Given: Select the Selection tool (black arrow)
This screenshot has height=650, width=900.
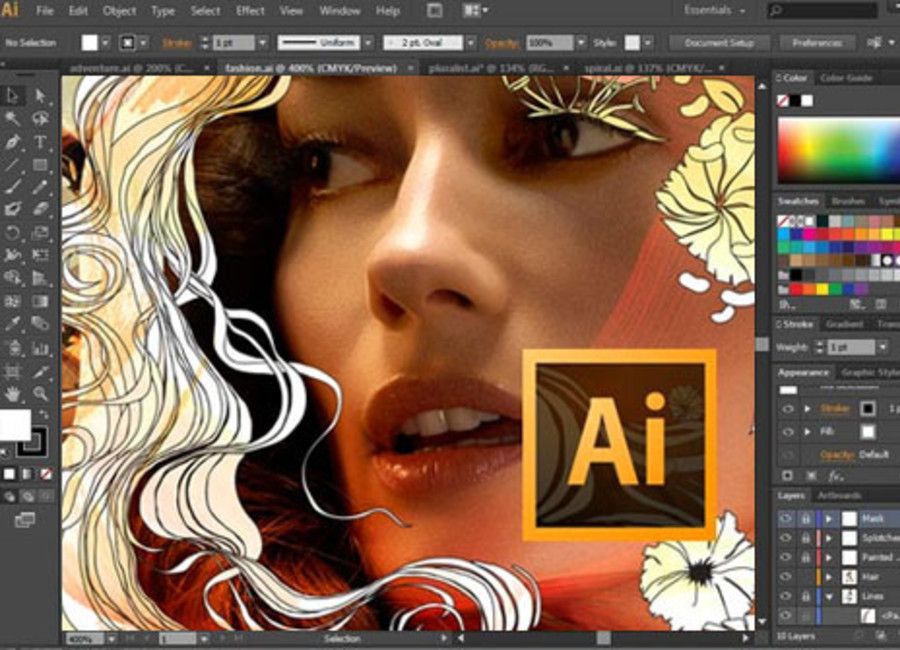Looking at the screenshot, I should tap(13, 95).
